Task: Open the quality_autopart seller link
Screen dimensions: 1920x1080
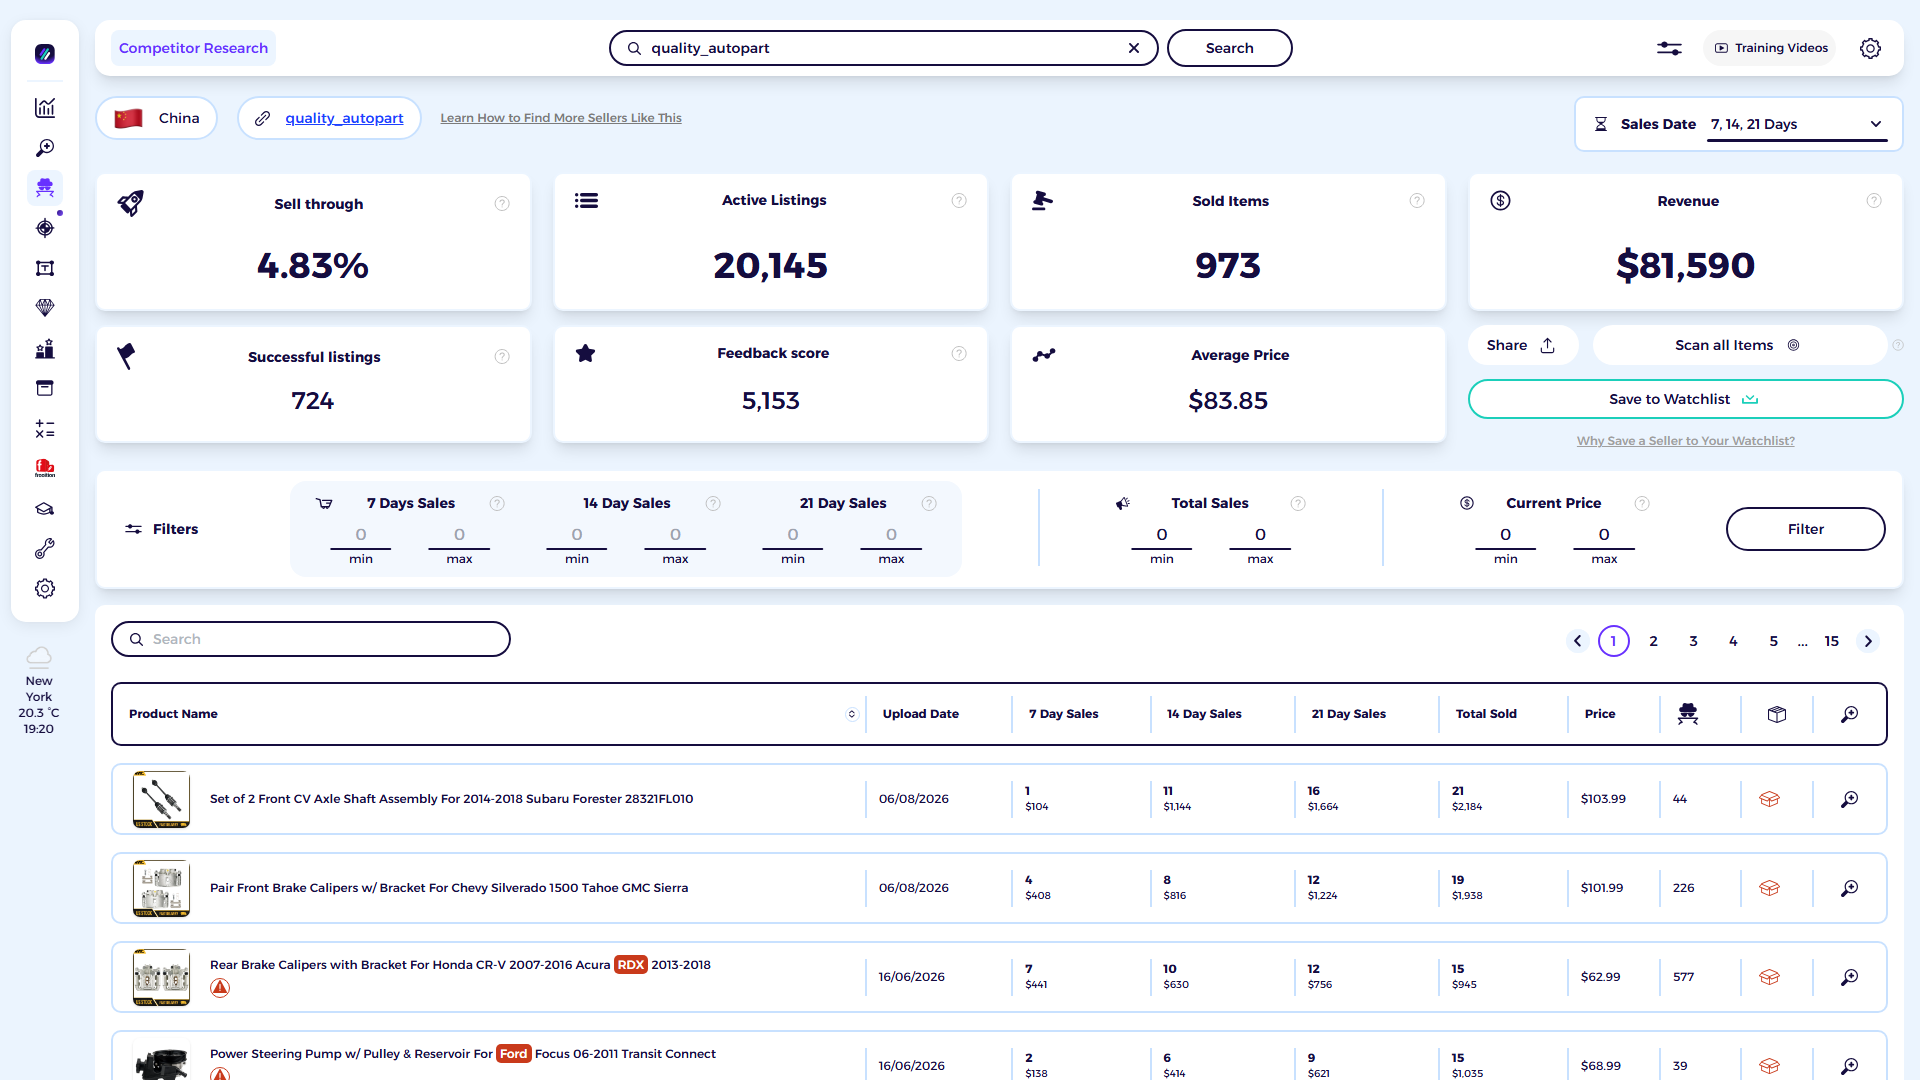Action: pos(344,118)
